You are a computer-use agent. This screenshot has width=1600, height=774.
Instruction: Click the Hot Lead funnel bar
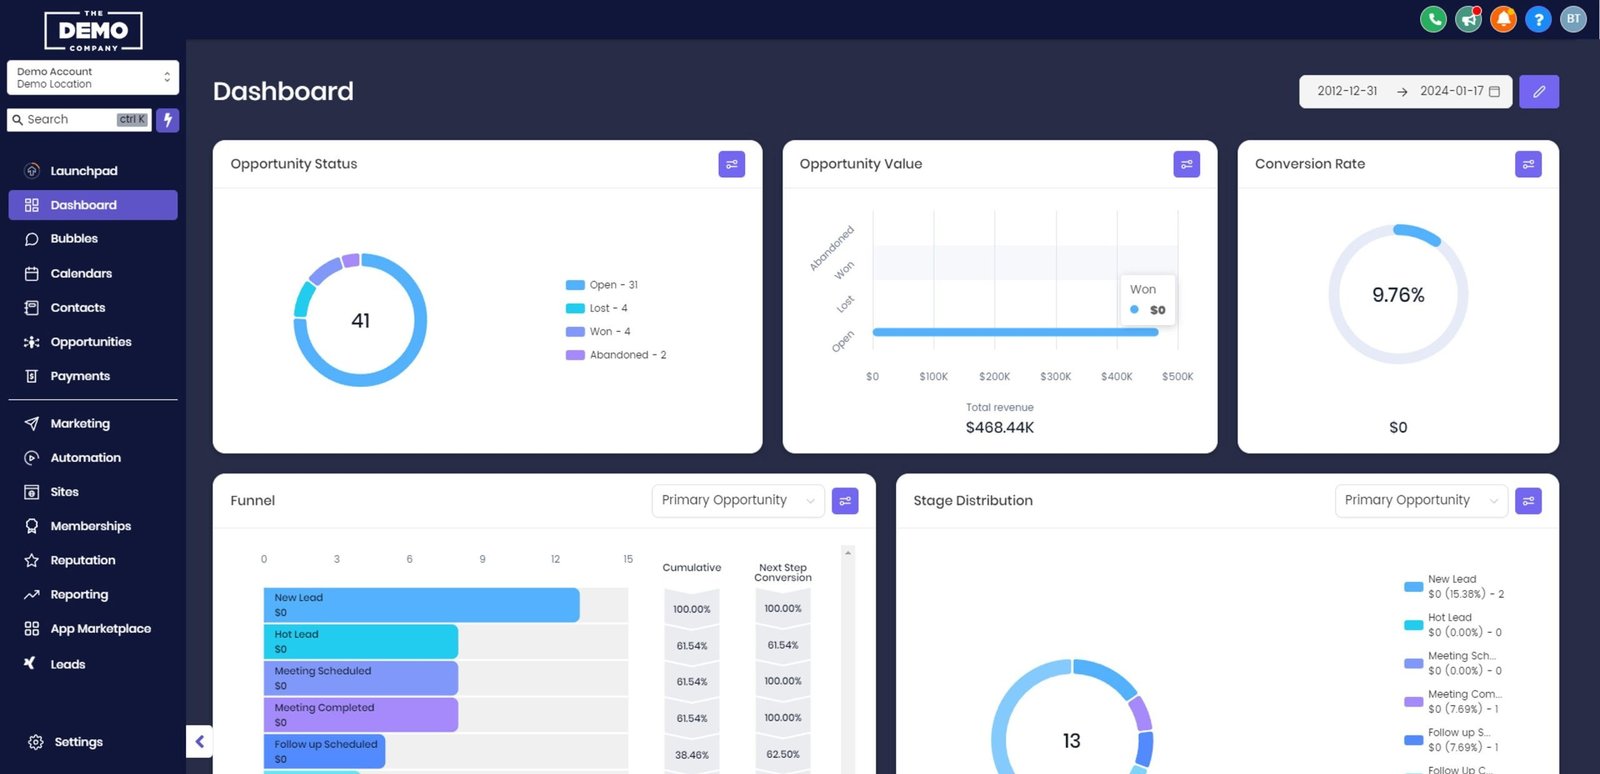(361, 642)
